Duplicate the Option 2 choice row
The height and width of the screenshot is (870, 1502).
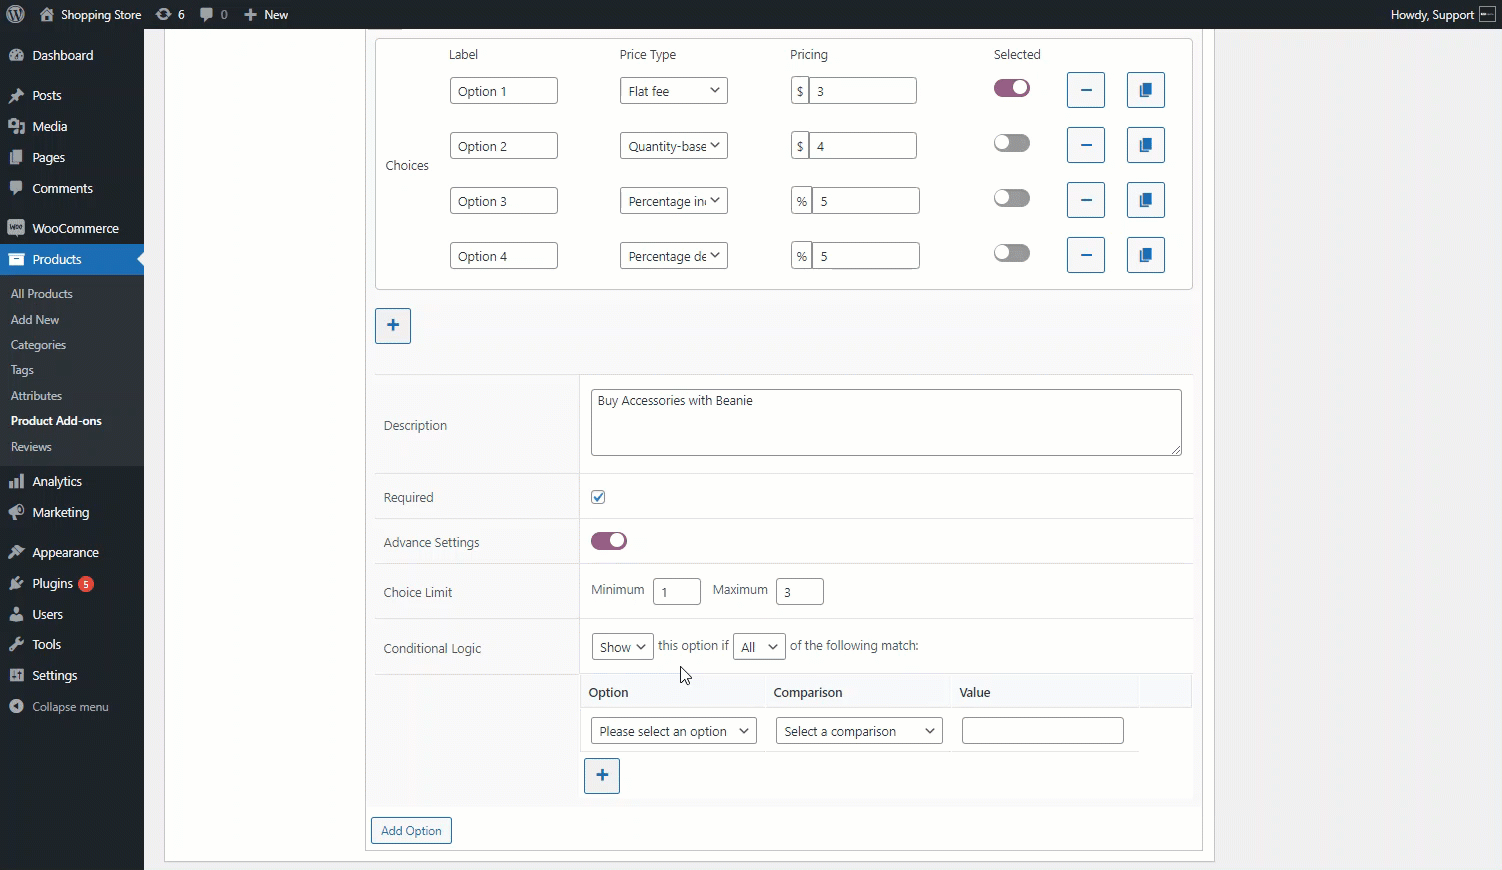[x=1146, y=145]
